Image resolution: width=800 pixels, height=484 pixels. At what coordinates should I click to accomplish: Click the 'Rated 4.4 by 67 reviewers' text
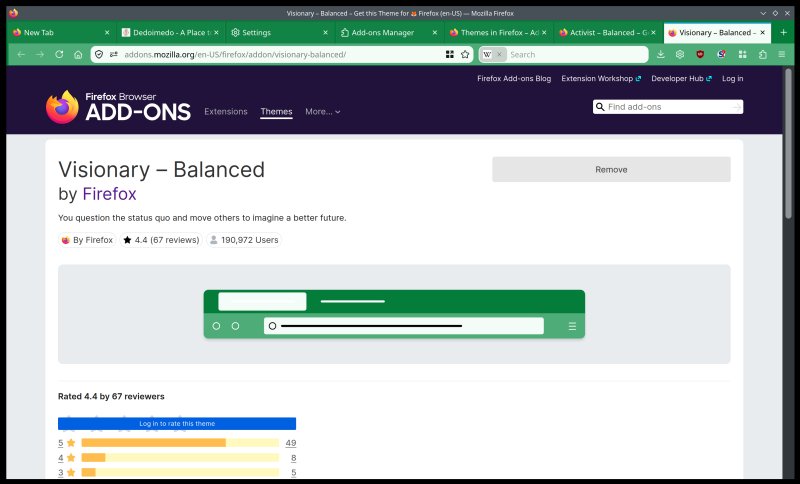coord(111,396)
